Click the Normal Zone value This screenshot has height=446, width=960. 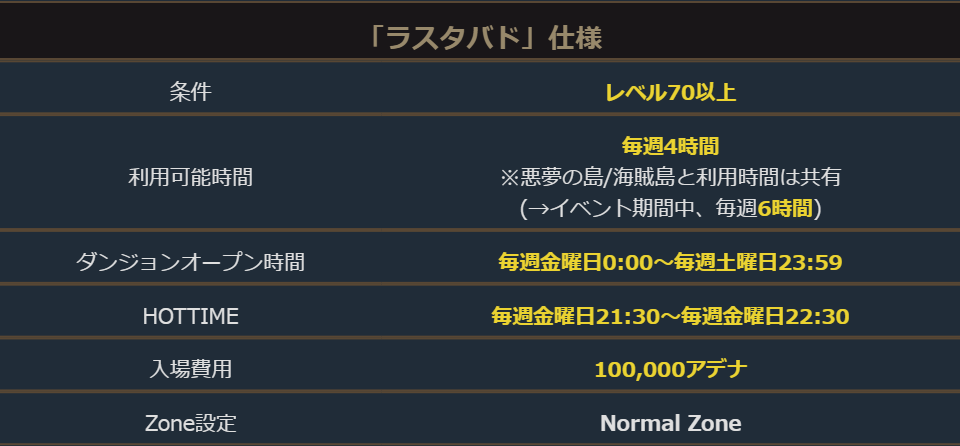(x=671, y=423)
